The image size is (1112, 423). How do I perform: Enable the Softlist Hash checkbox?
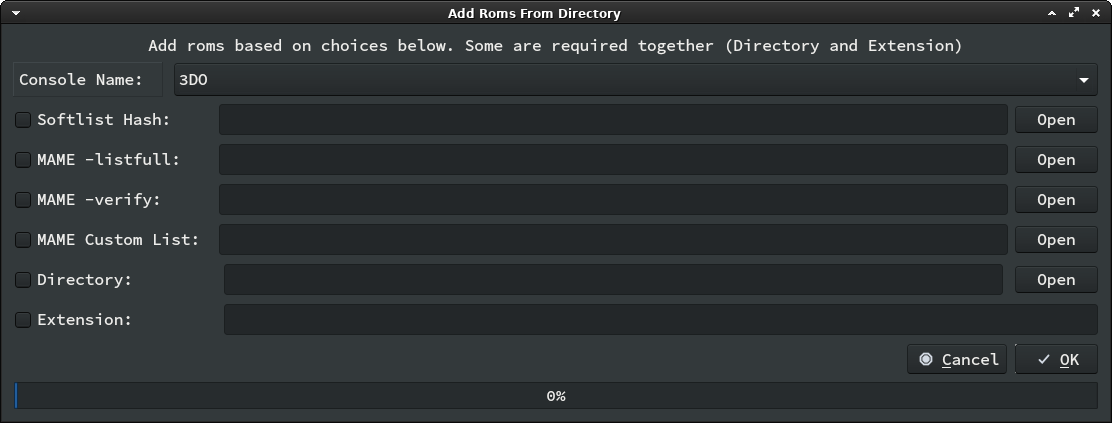(x=23, y=120)
